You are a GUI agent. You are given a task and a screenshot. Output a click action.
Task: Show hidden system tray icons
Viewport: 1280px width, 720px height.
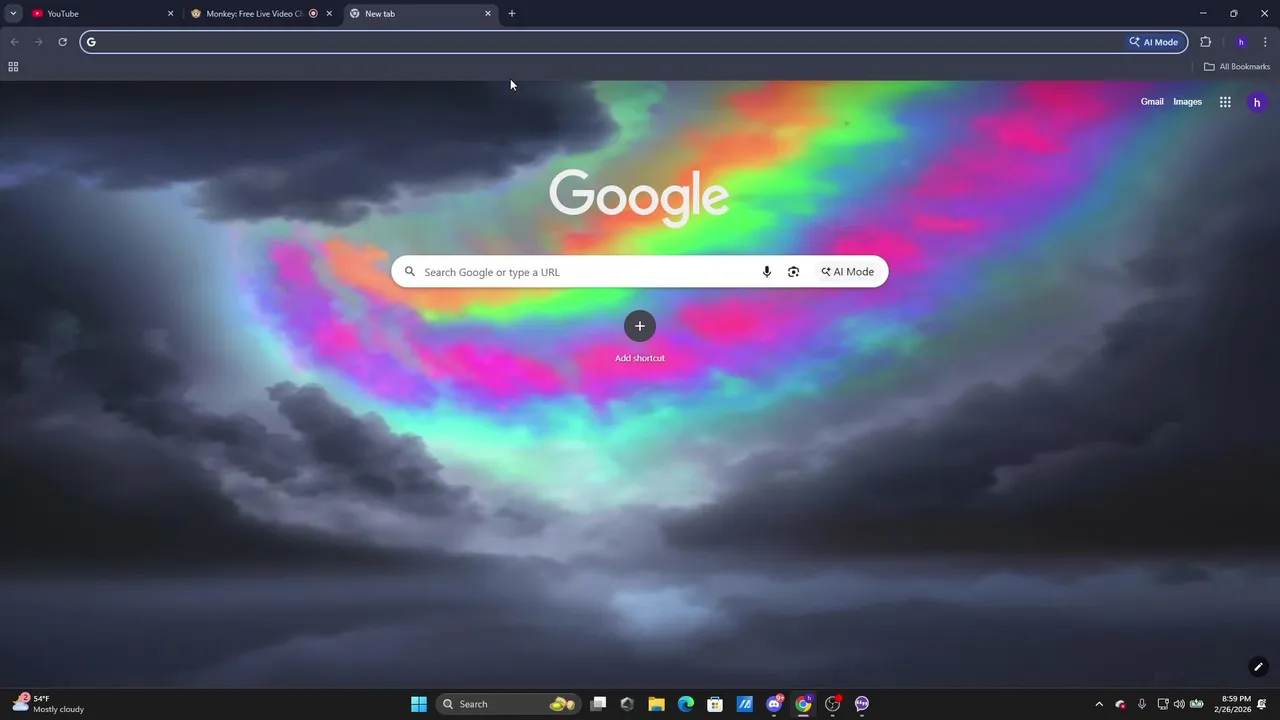point(1099,704)
